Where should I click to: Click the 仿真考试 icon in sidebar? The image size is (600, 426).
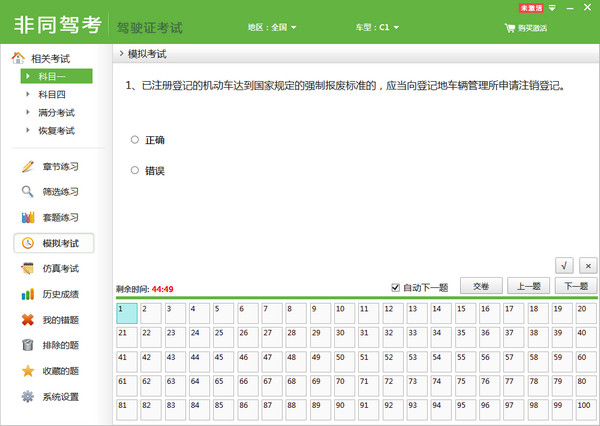point(27,269)
